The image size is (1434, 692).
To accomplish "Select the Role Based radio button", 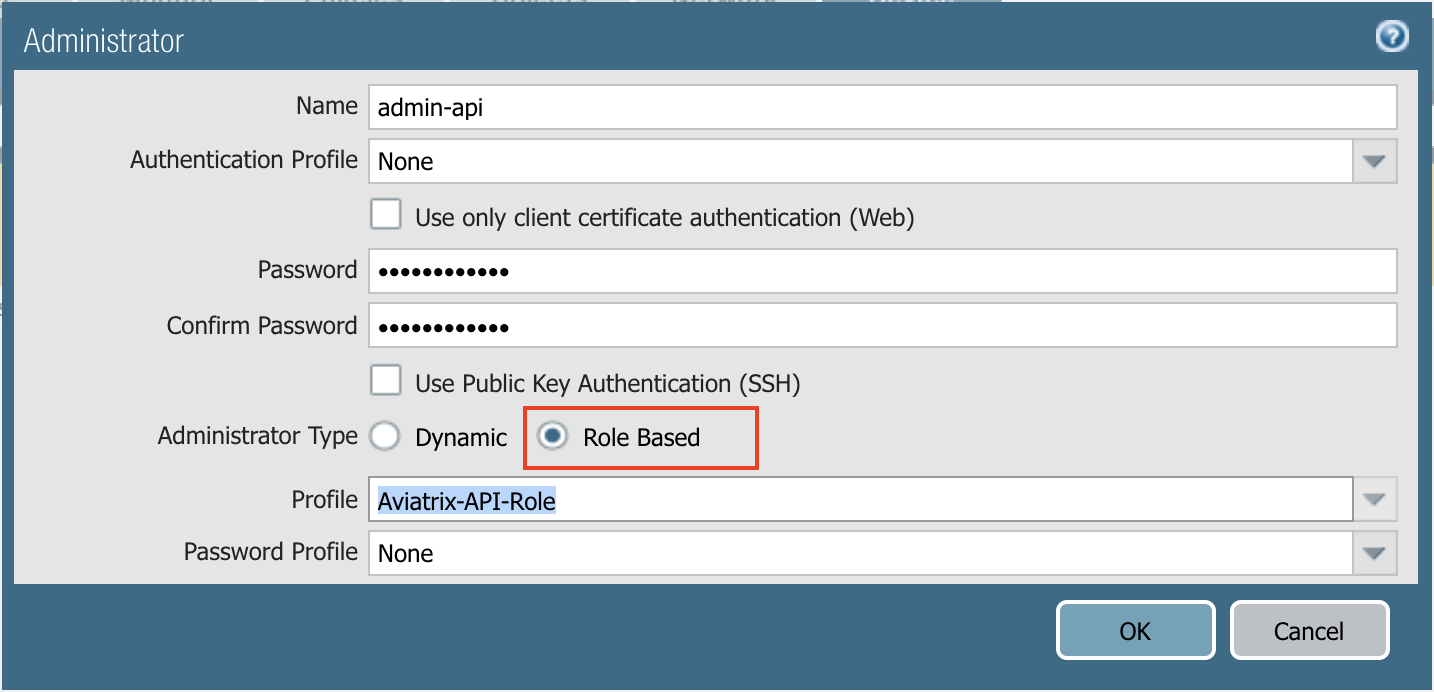I will [x=553, y=437].
